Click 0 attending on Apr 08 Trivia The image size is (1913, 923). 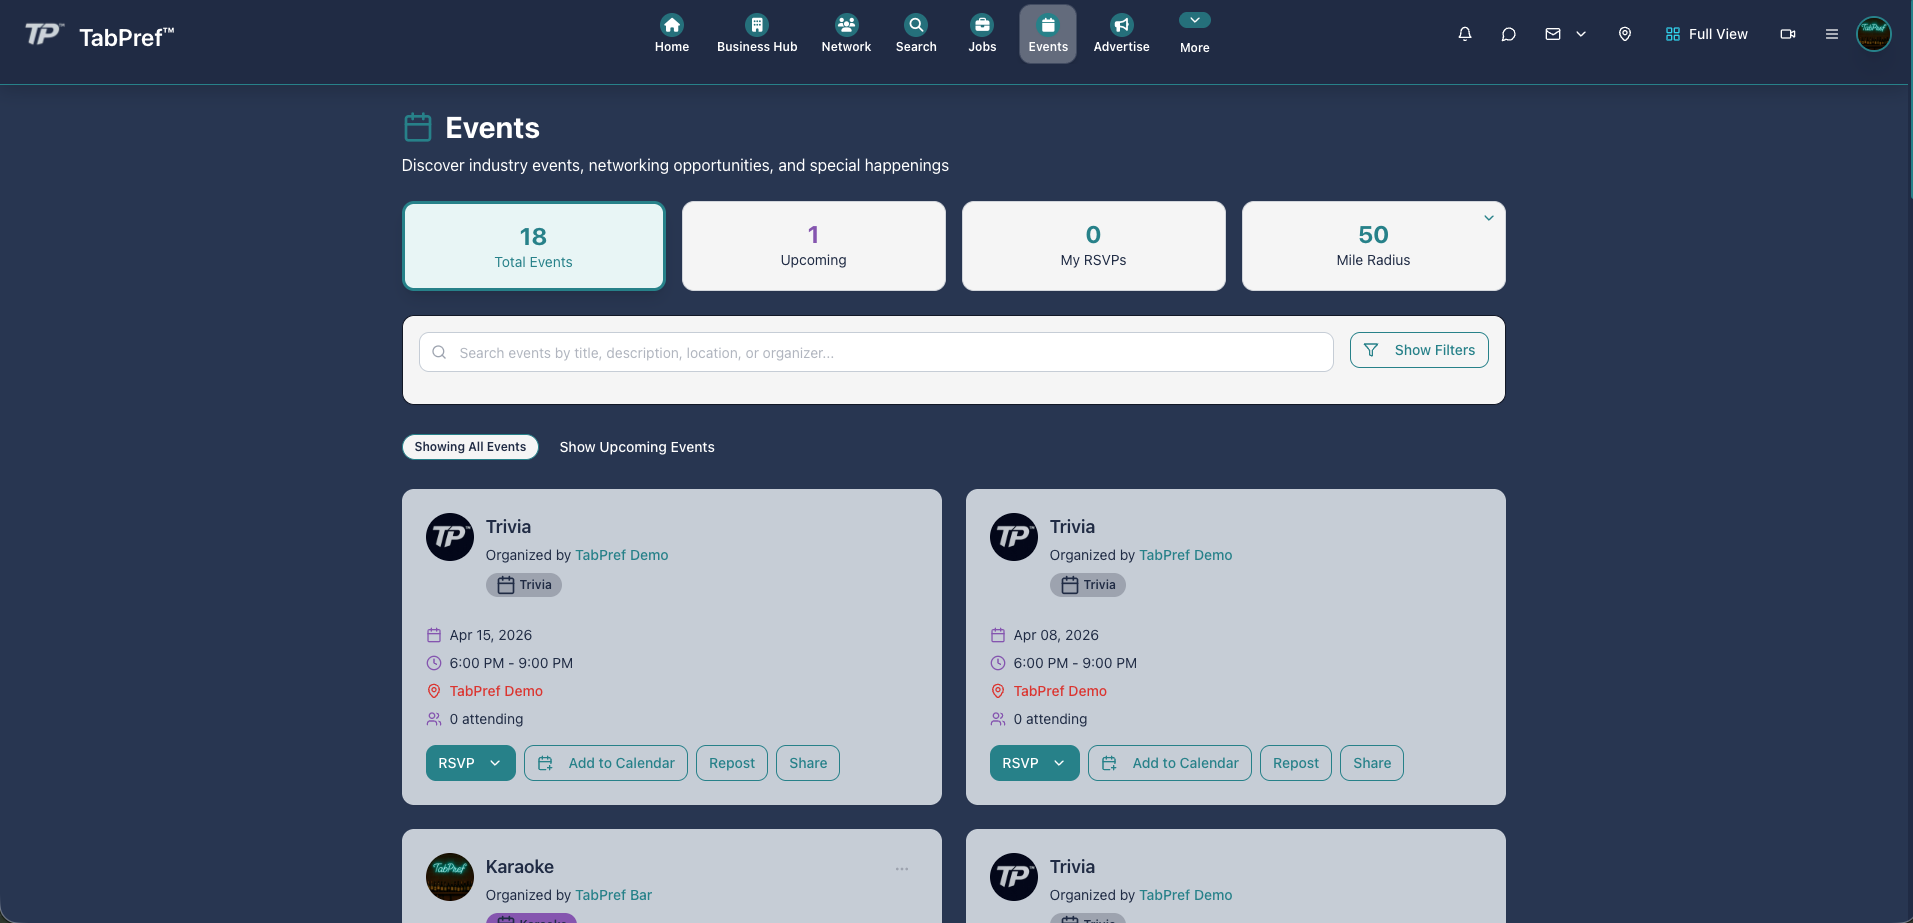coord(1050,719)
